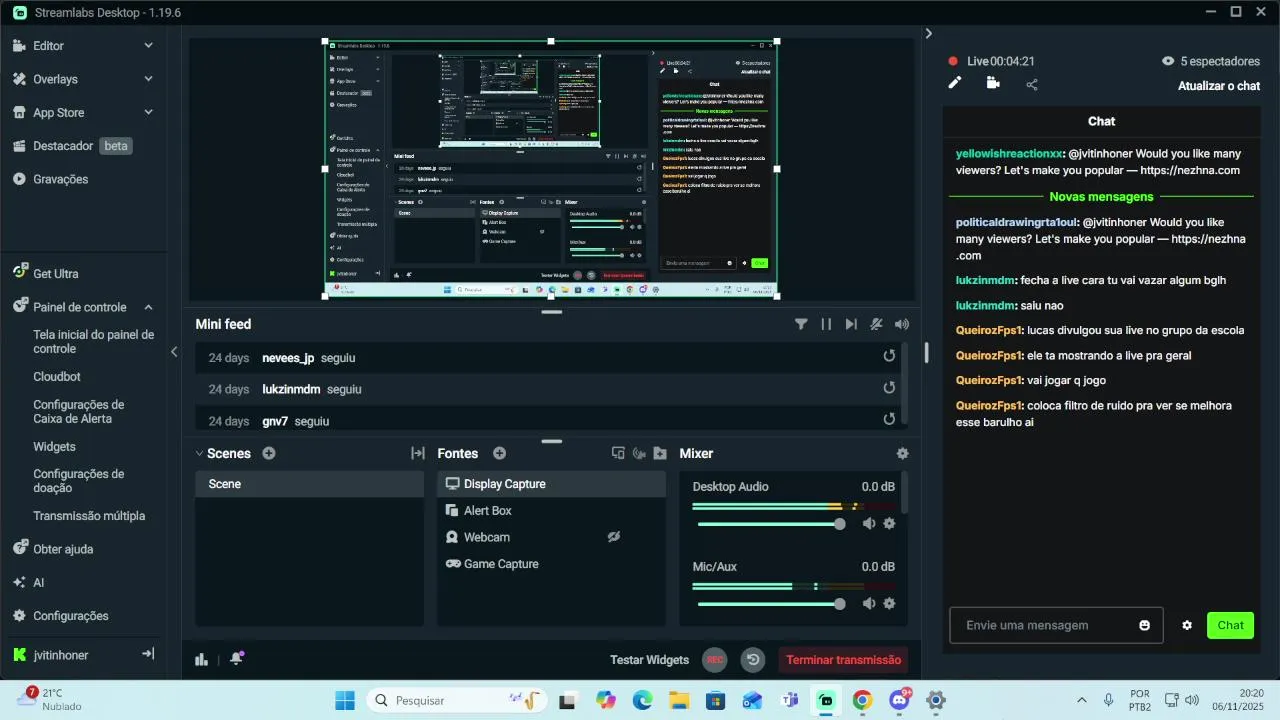Open the webcam-and-hand icon in the Fontes header
Viewport: 1280px width, 720px height.
[640, 453]
